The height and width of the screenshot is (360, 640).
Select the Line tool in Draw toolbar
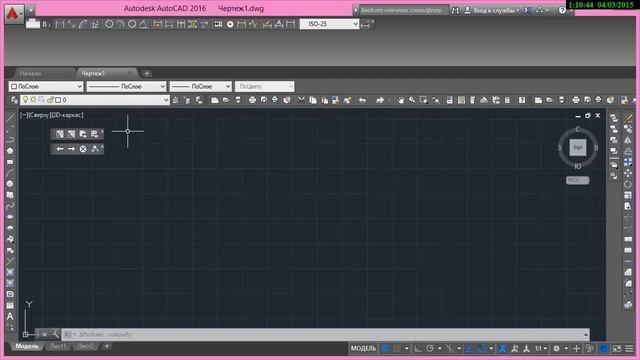[10, 118]
